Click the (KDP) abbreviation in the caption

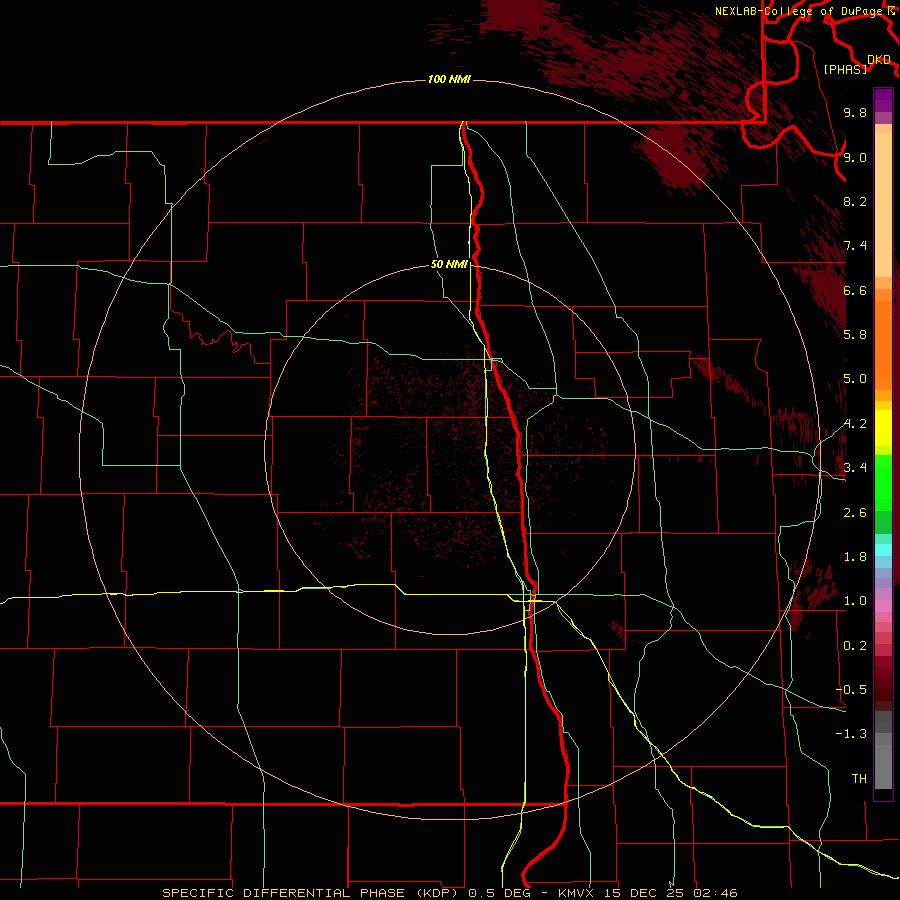coord(438,893)
